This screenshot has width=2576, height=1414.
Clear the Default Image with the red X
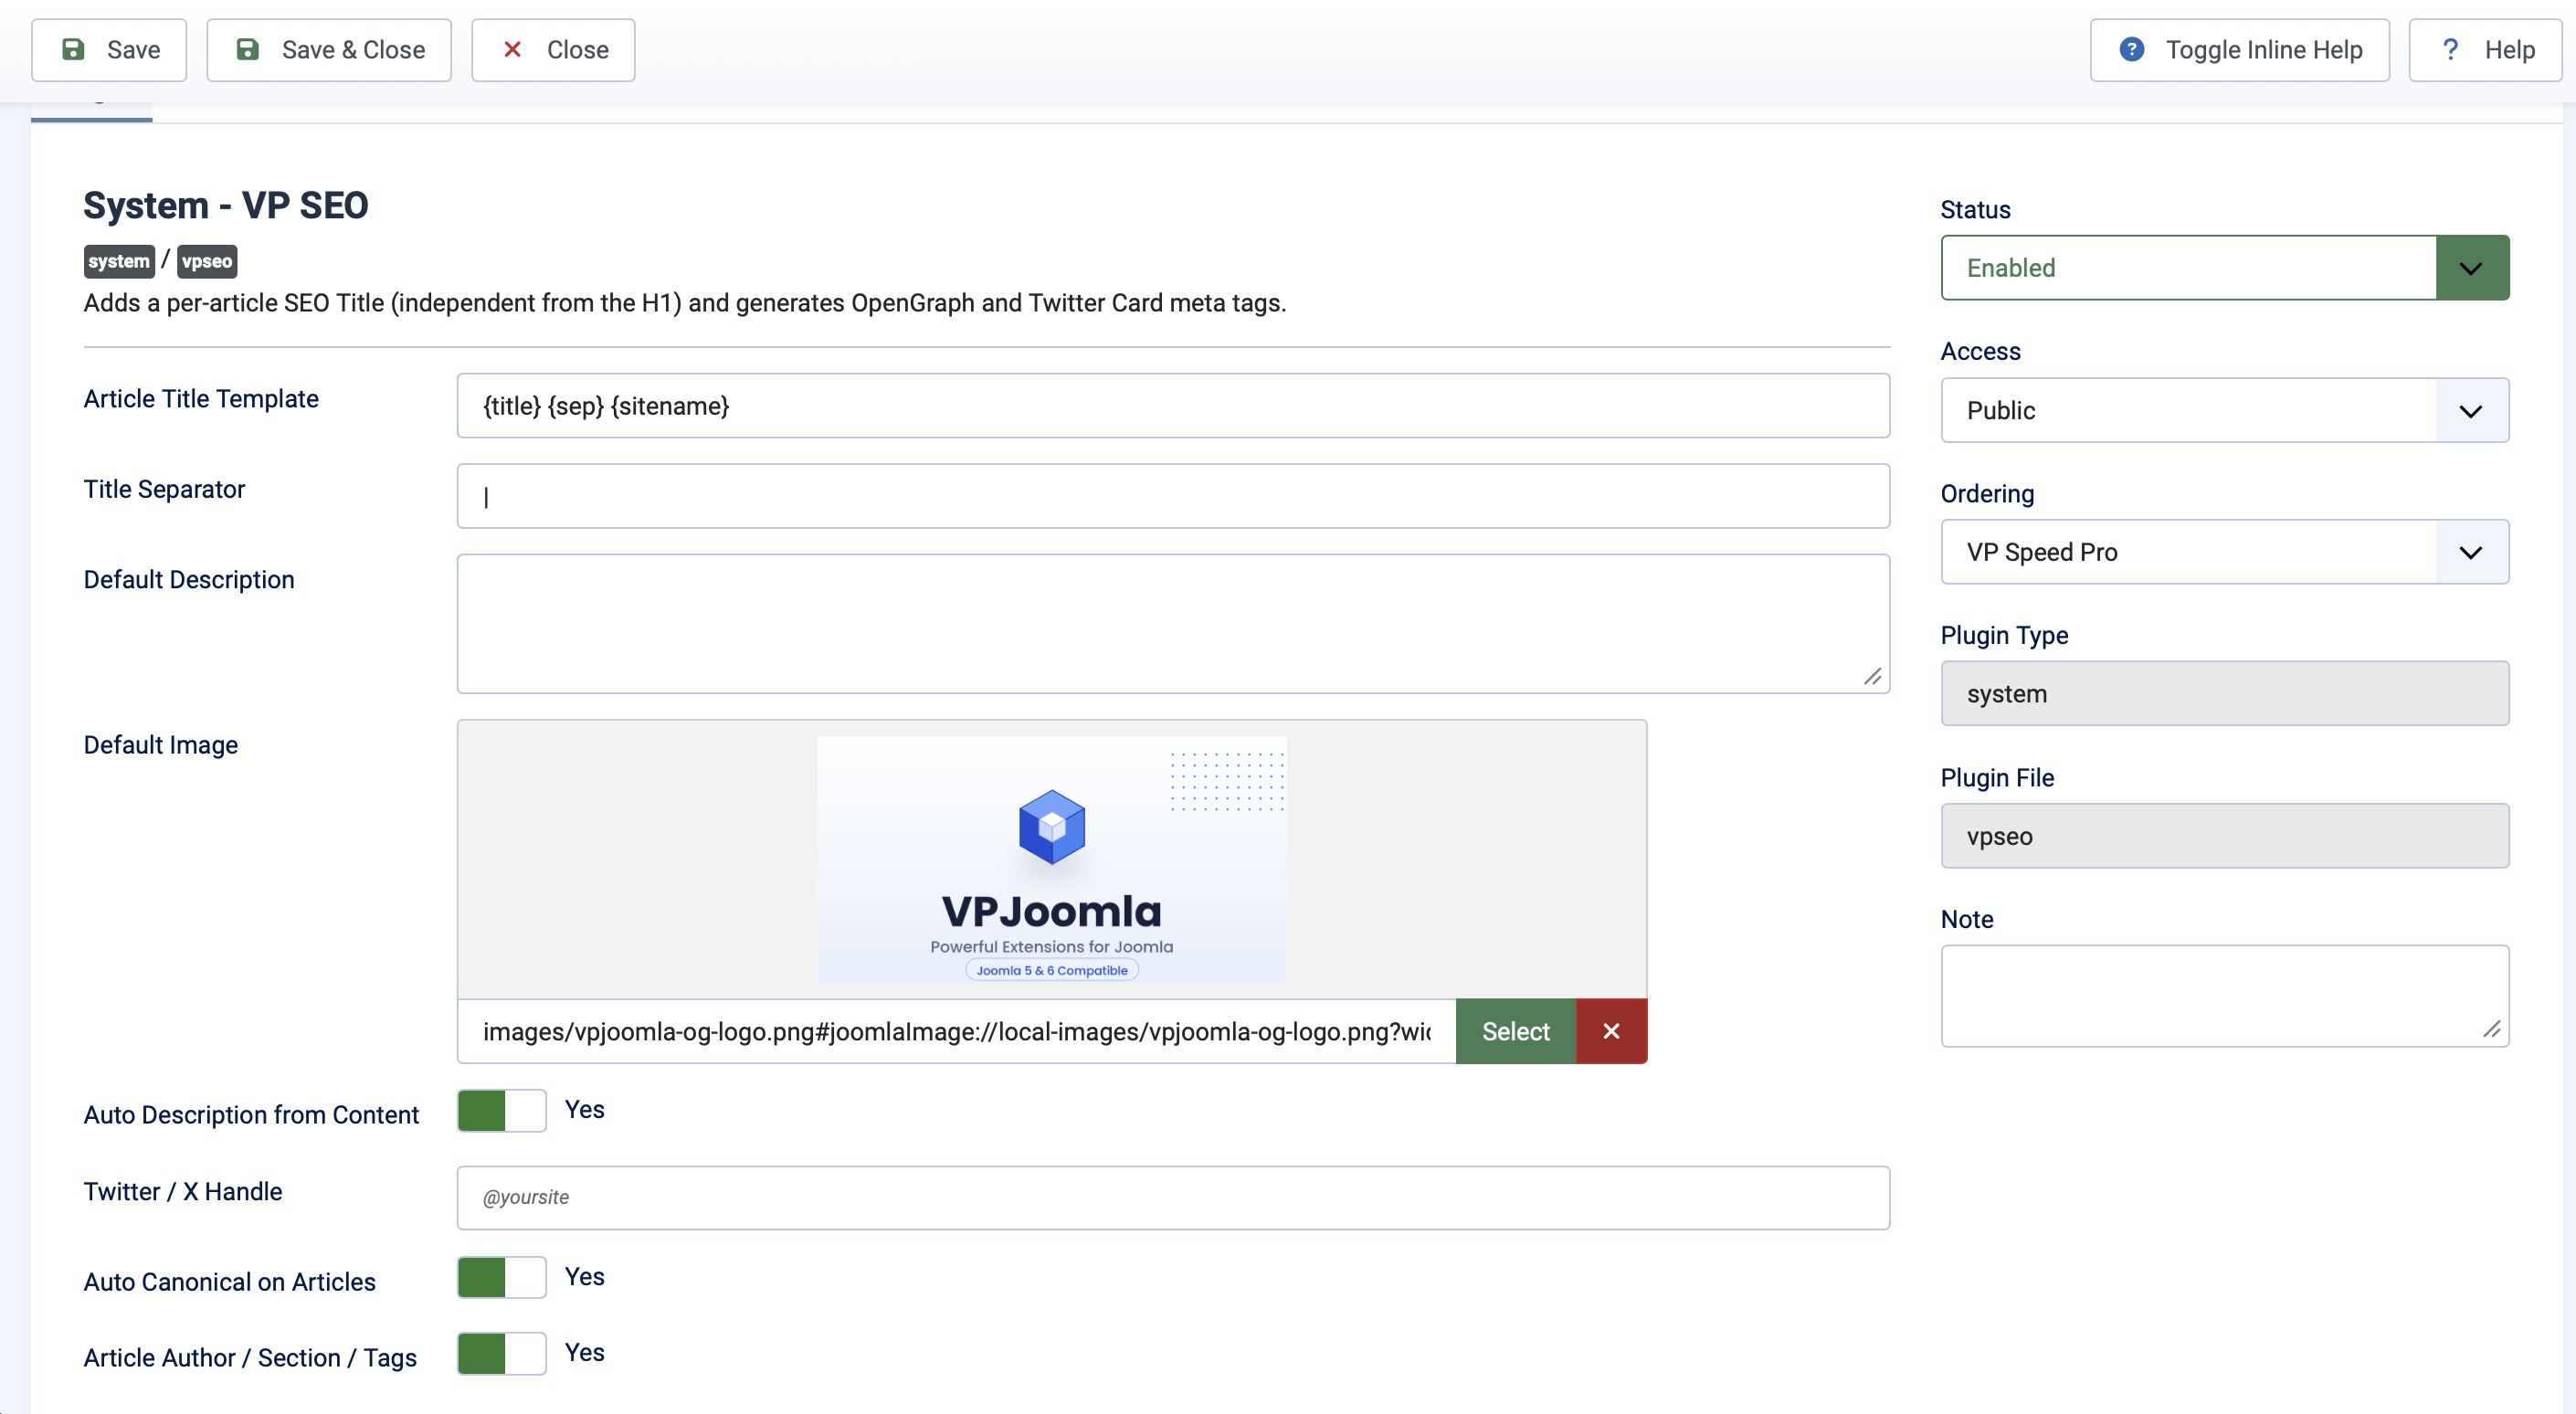pyautogui.click(x=1611, y=1031)
